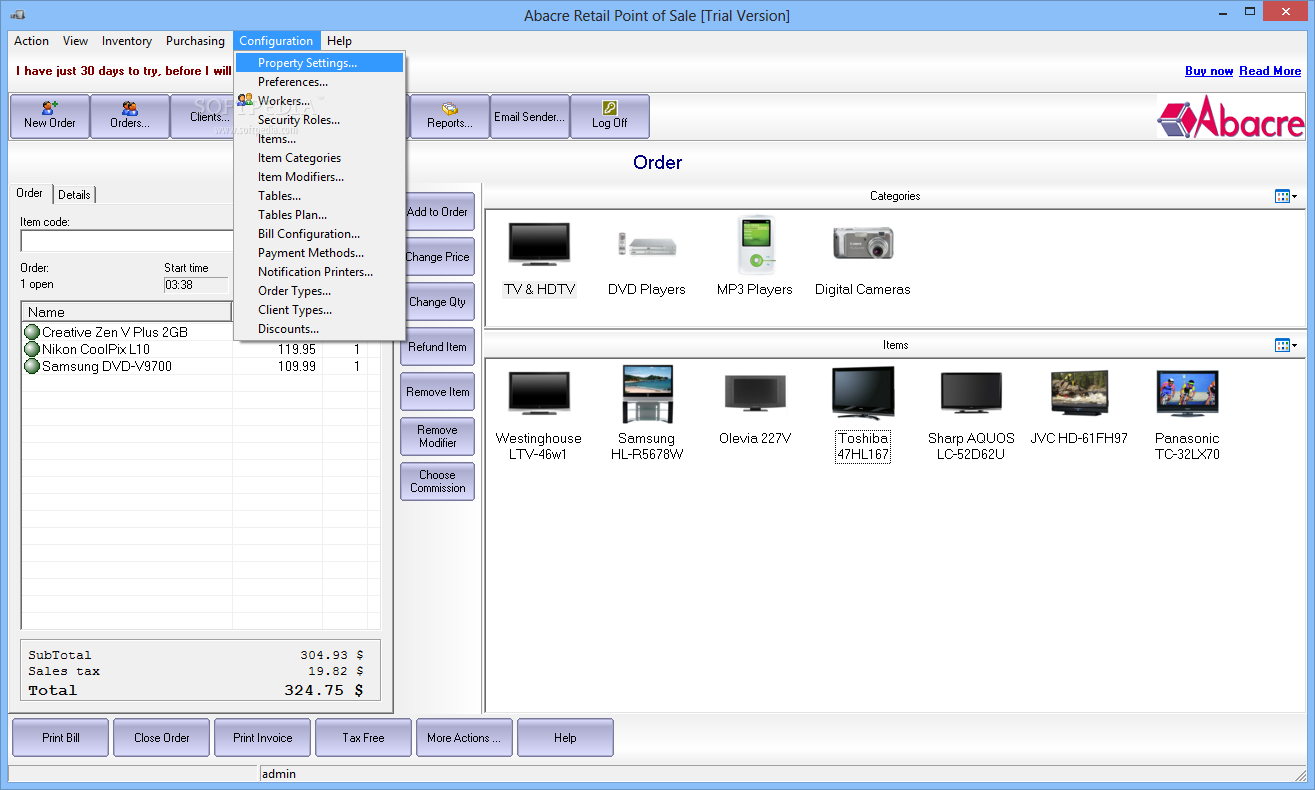Open the Email Sender toolbar button

pos(530,116)
